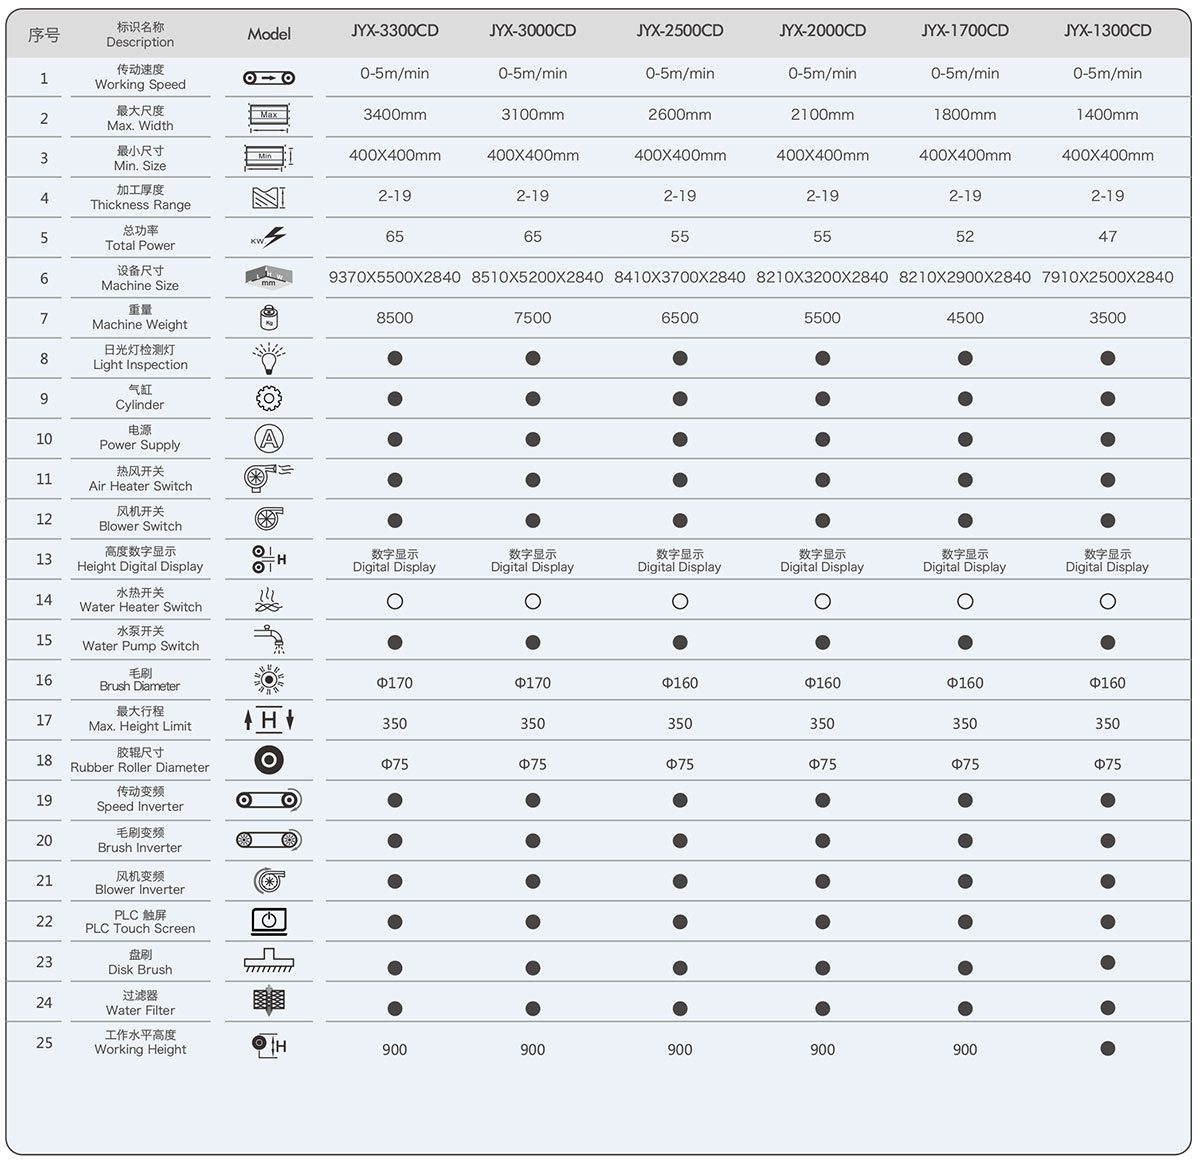Click the PLC Touch Screen icon
Viewport: 1200px width, 1166px height.
pyautogui.click(x=268, y=921)
